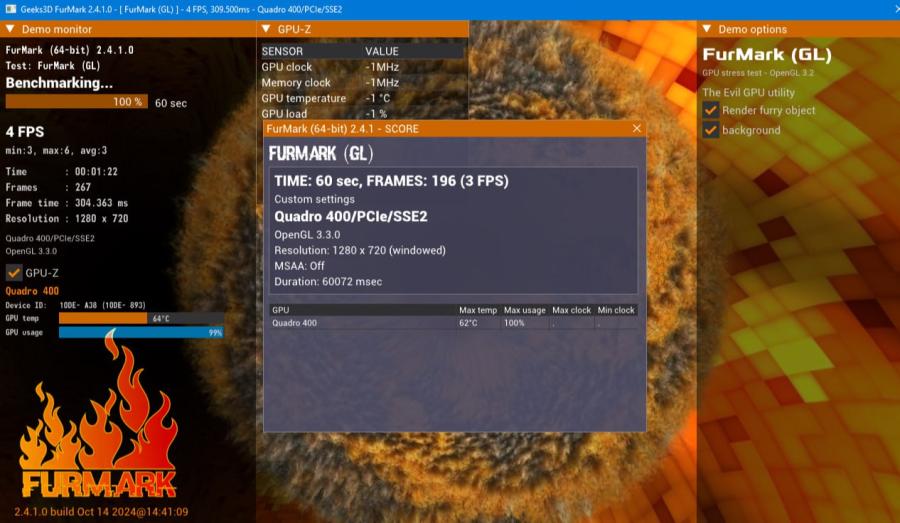Click the FurMark (GL) title in Demo options
This screenshot has width=900, height=523.
pos(767,55)
